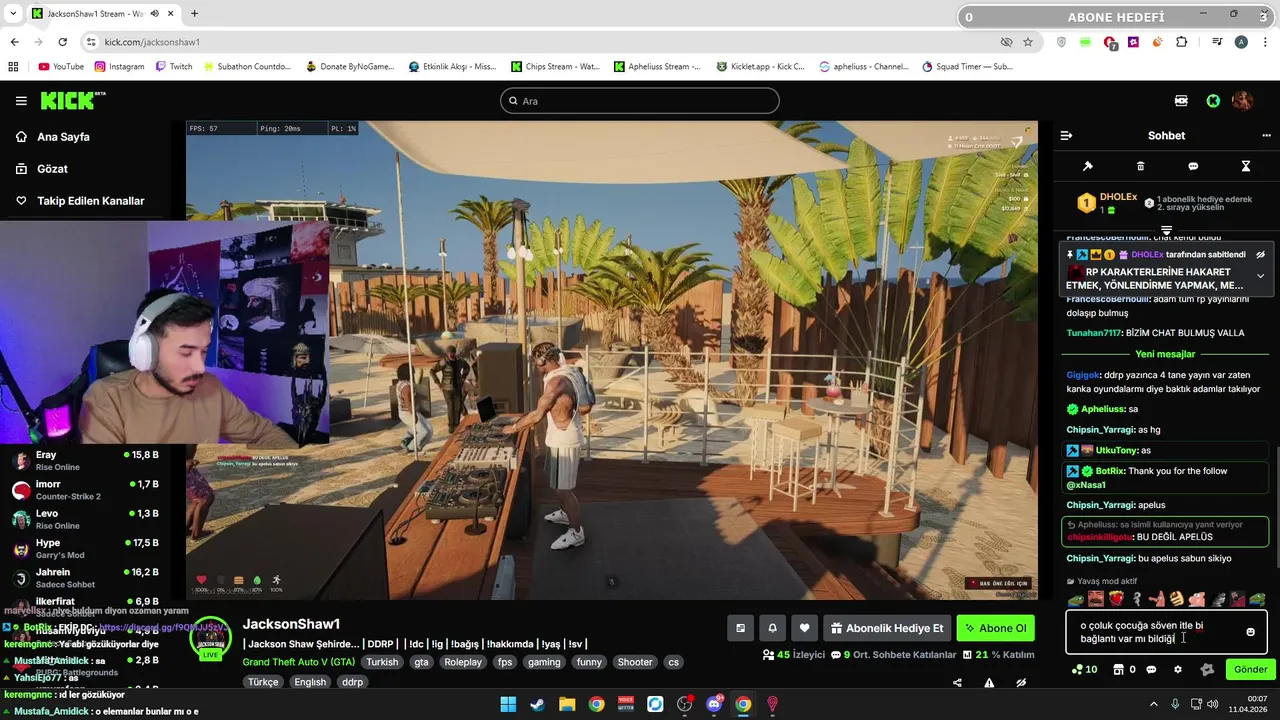Screen dimensions: 1280x720
Task: Open the channel shop icon with 0
Action: click(x=1124, y=670)
